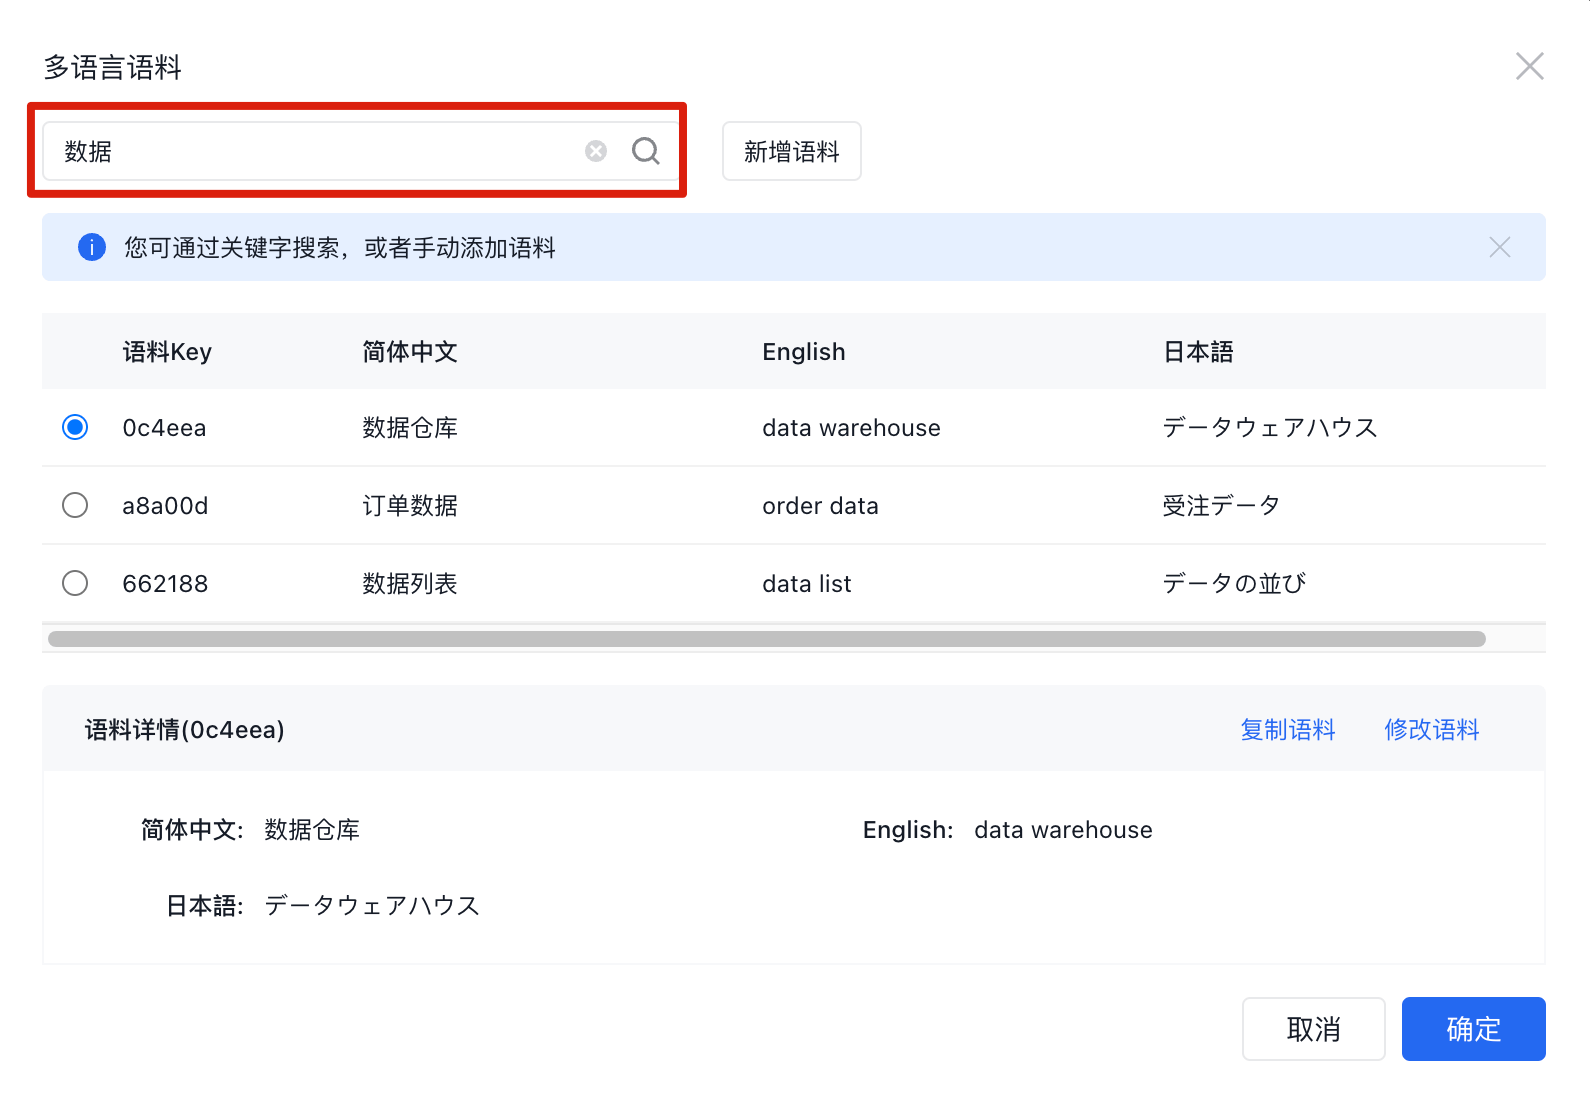Click table cell data list
Viewport: 1590px width, 1104px height.
tap(807, 584)
